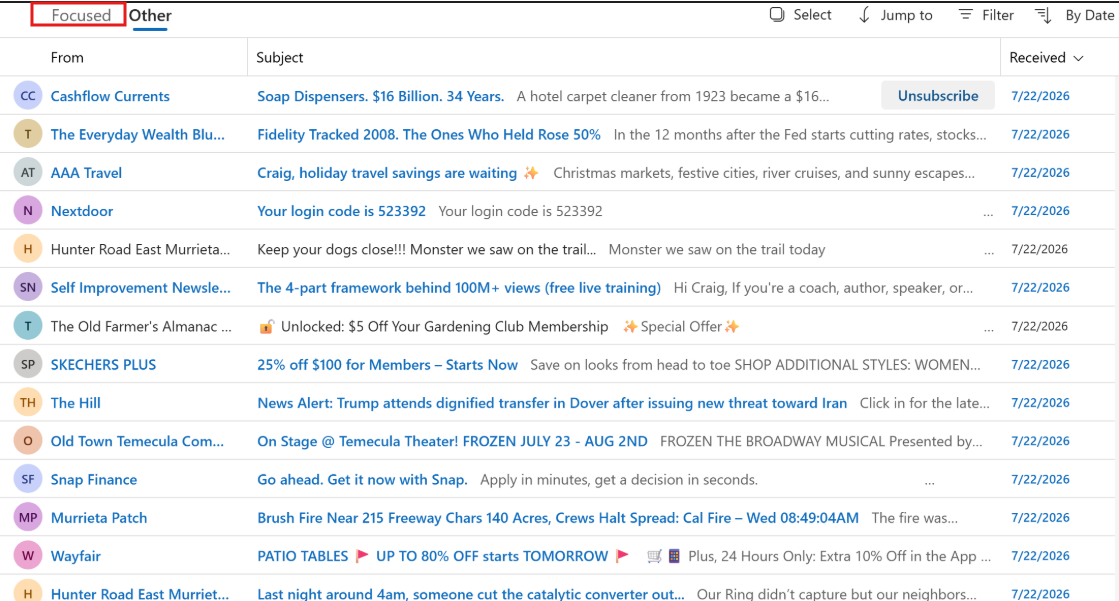1119x601 pixels.
Task: Click the Wayfair W avatar
Action: tap(28, 556)
